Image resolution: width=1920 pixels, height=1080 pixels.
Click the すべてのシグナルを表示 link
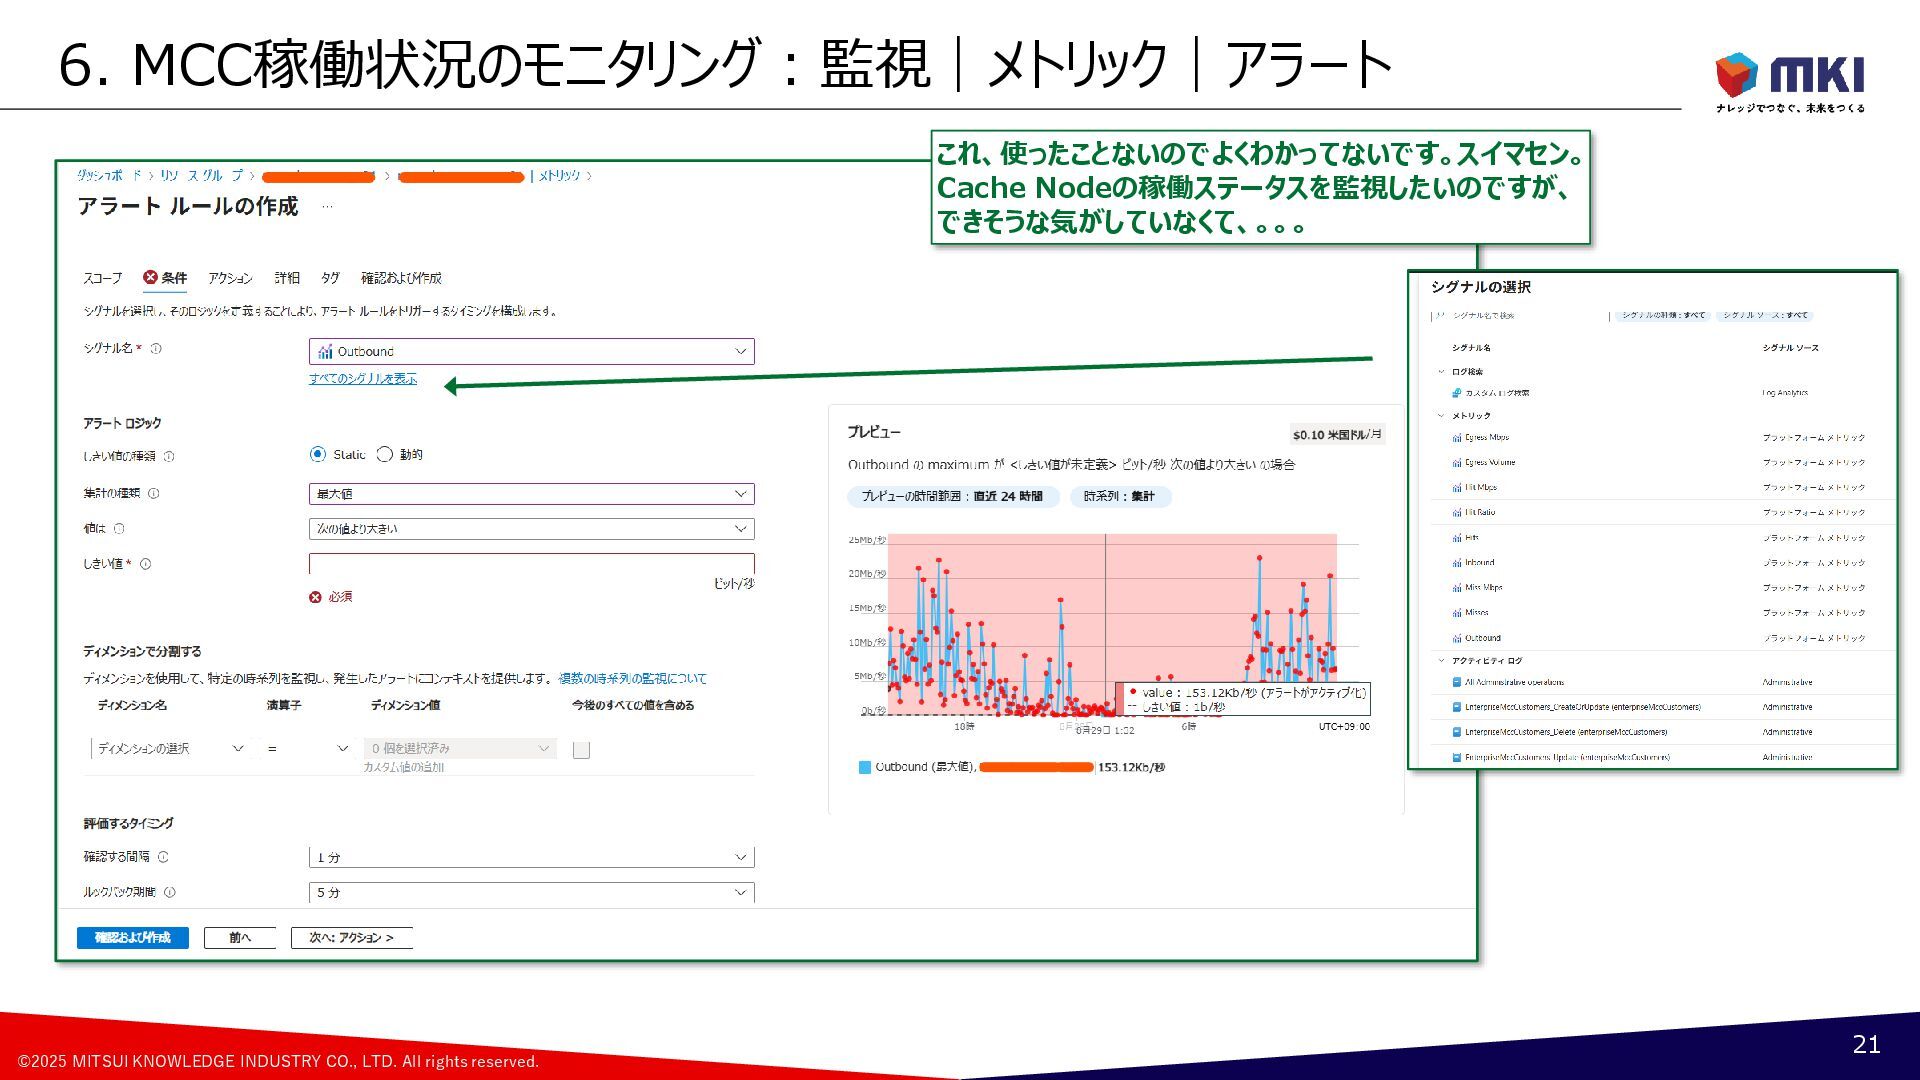363,379
